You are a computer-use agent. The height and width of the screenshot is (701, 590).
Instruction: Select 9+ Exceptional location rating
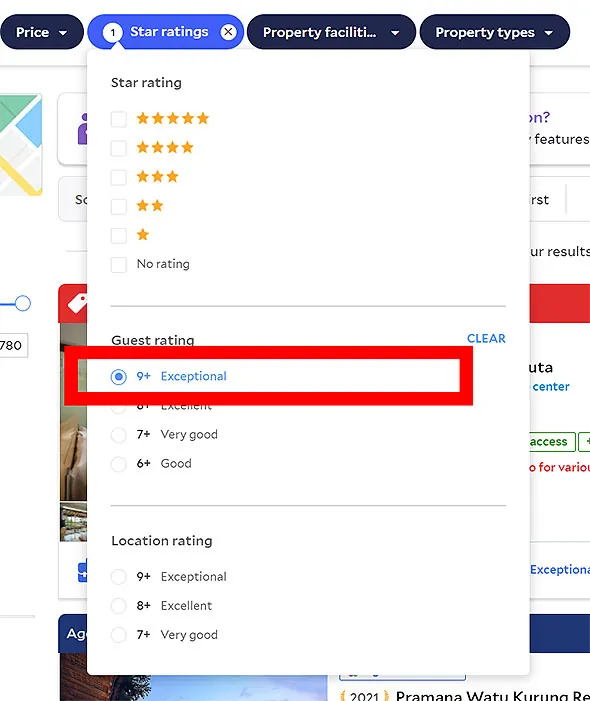118,577
